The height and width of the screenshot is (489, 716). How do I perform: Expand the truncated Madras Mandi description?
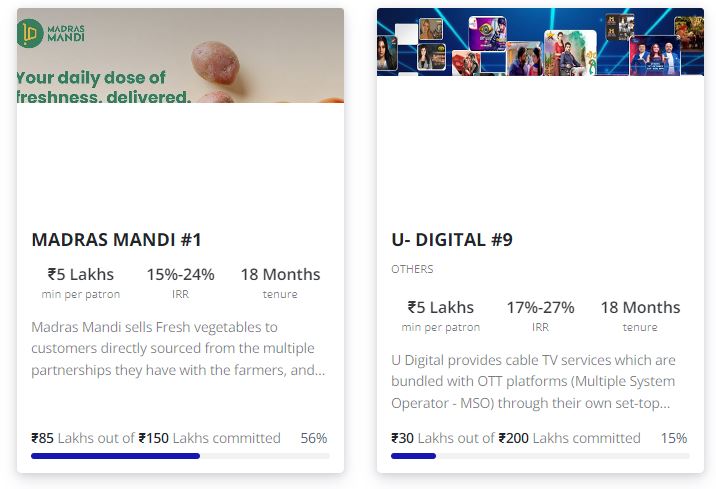(x=178, y=348)
